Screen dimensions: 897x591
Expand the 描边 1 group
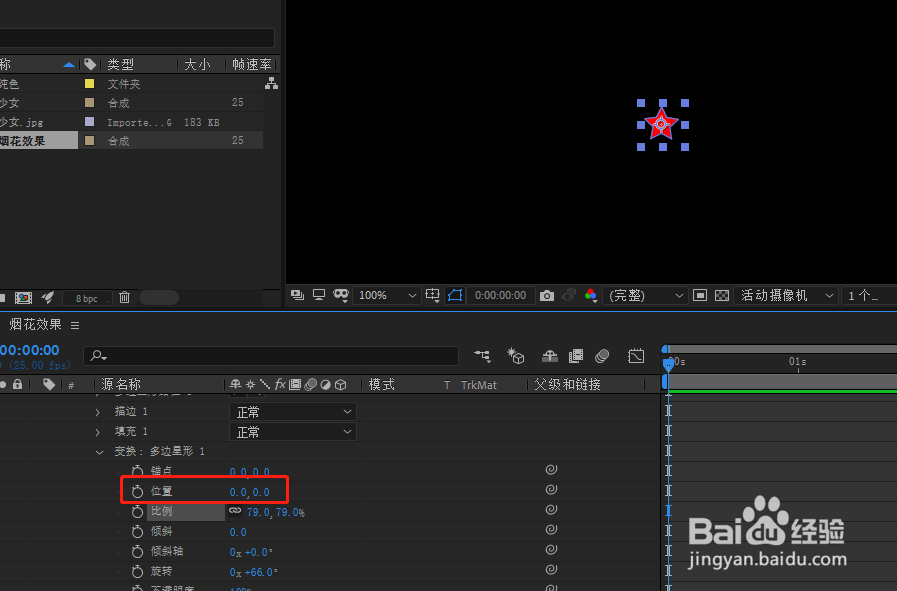(98, 412)
